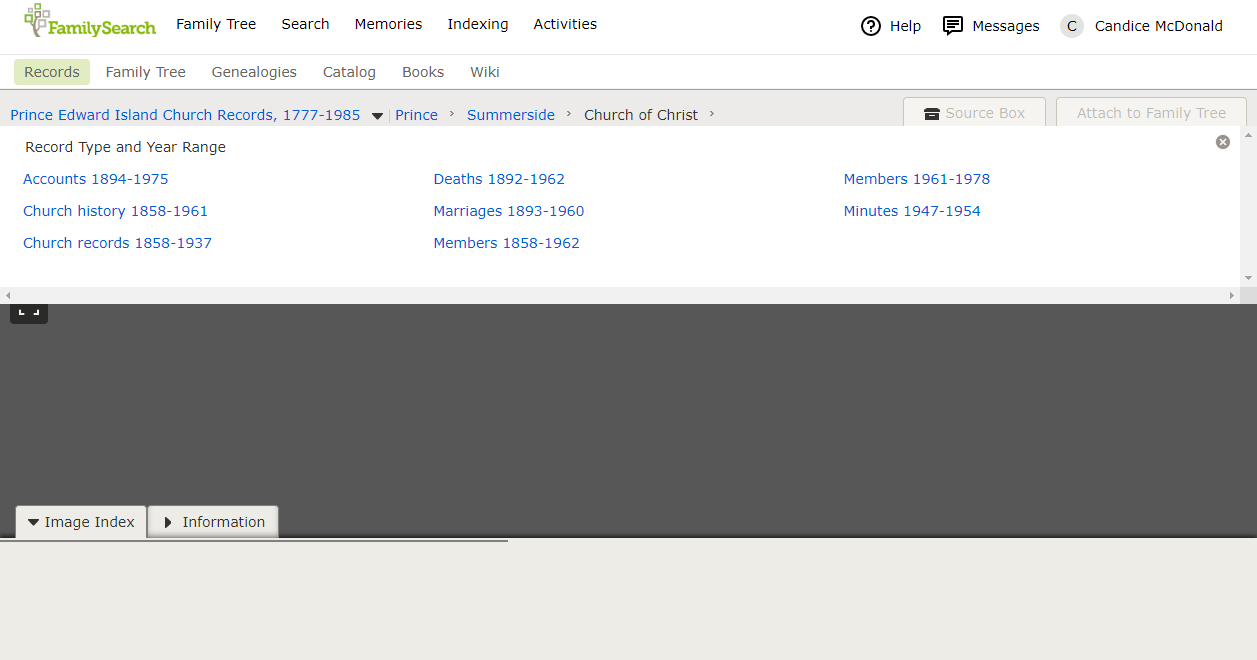This screenshot has height=660, width=1257.
Task: Close the Record Type panel
Action: 1222,142
